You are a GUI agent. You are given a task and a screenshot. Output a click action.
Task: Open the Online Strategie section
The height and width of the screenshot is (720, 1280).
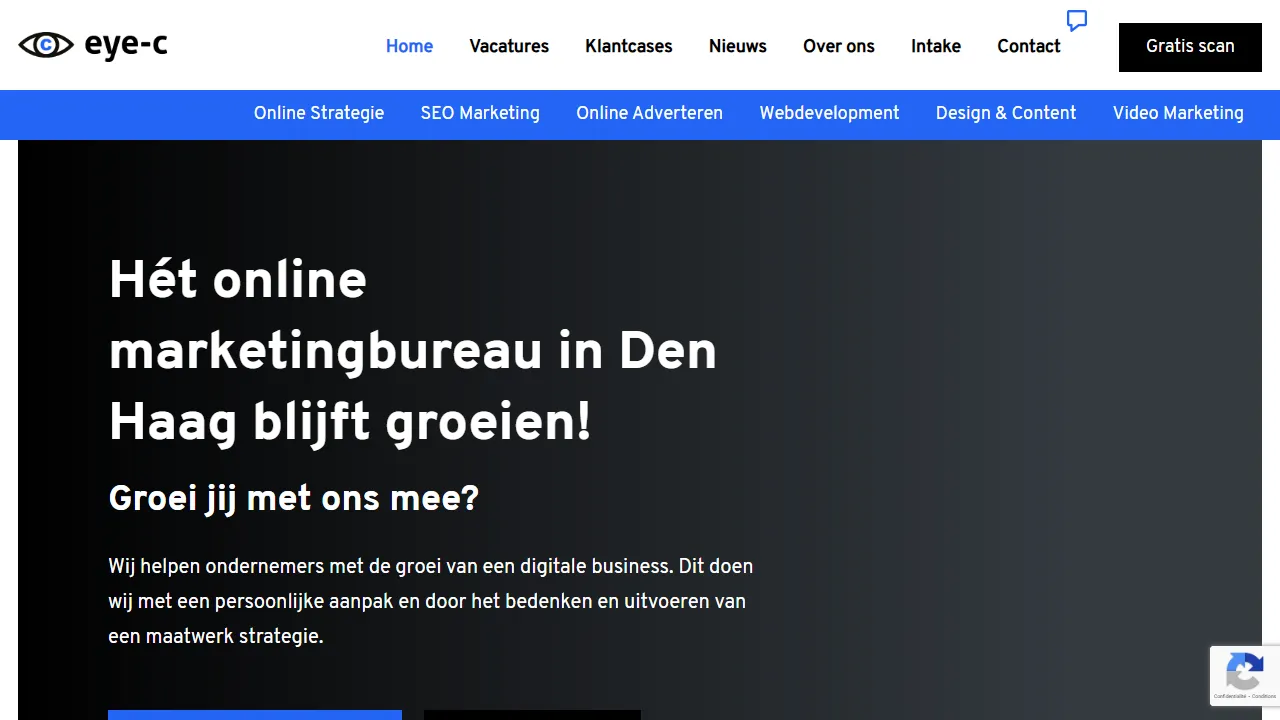318,113
